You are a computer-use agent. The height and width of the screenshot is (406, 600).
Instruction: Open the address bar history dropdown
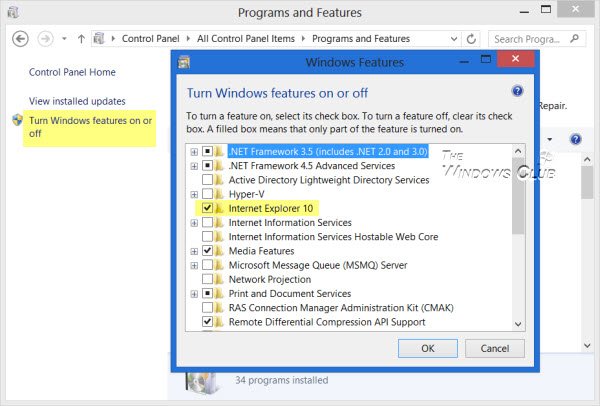tap(454, 39)
